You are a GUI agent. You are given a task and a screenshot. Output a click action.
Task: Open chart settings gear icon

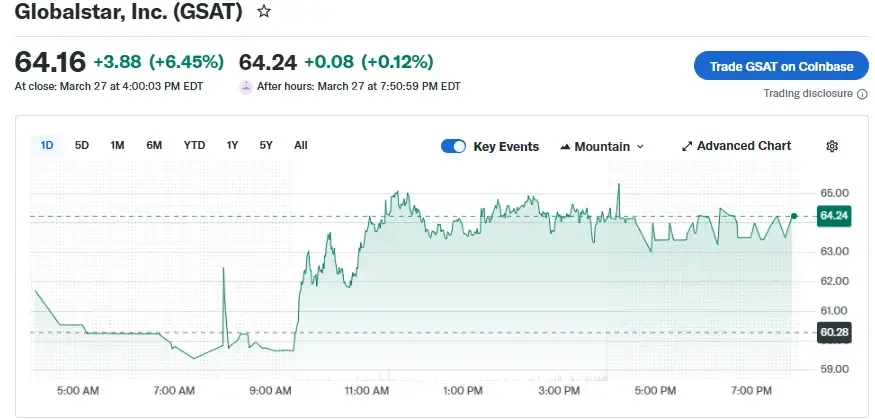[x=832, y=146]
